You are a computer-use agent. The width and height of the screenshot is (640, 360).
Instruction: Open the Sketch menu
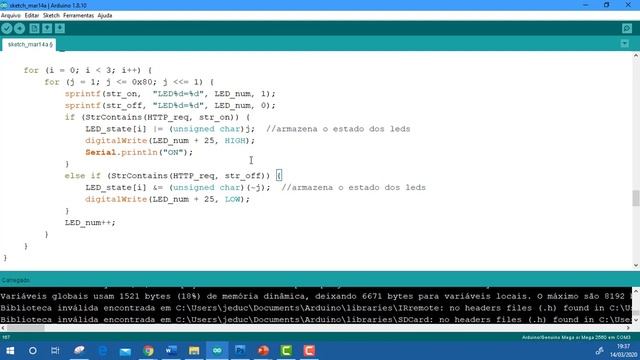pyautogui.click(x=51, y=16)
